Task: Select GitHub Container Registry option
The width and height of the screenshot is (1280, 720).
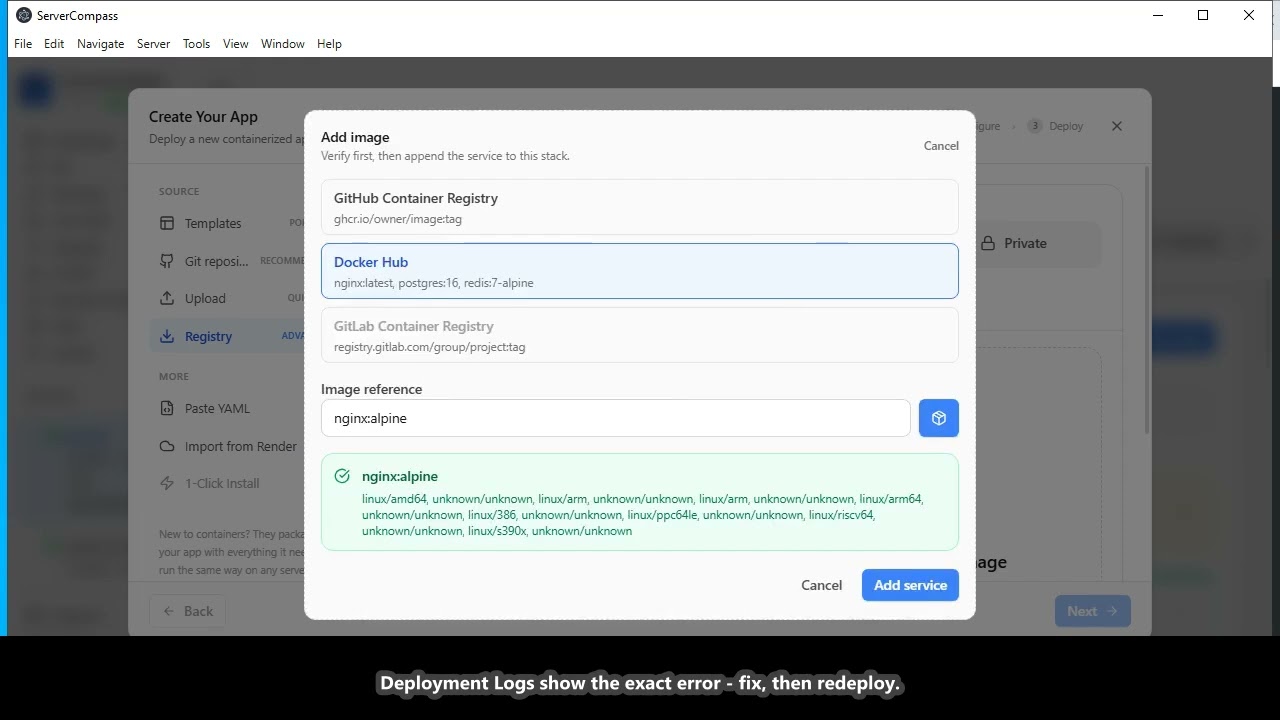Action: [x=640, y=207]
